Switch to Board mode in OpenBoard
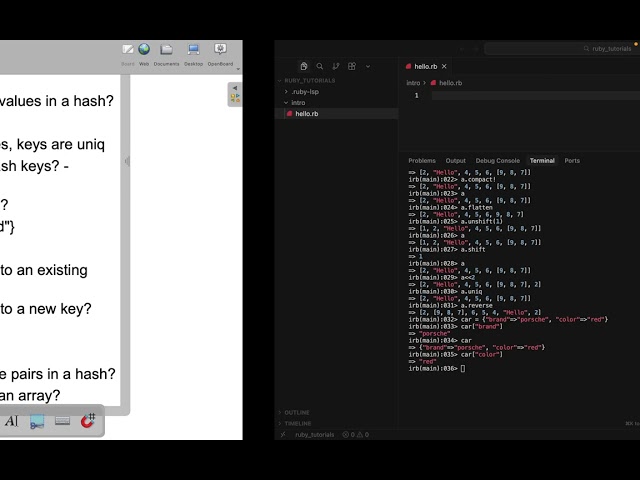Image resolution: width=640 pixels, height=480 pixels. (128, 54)
